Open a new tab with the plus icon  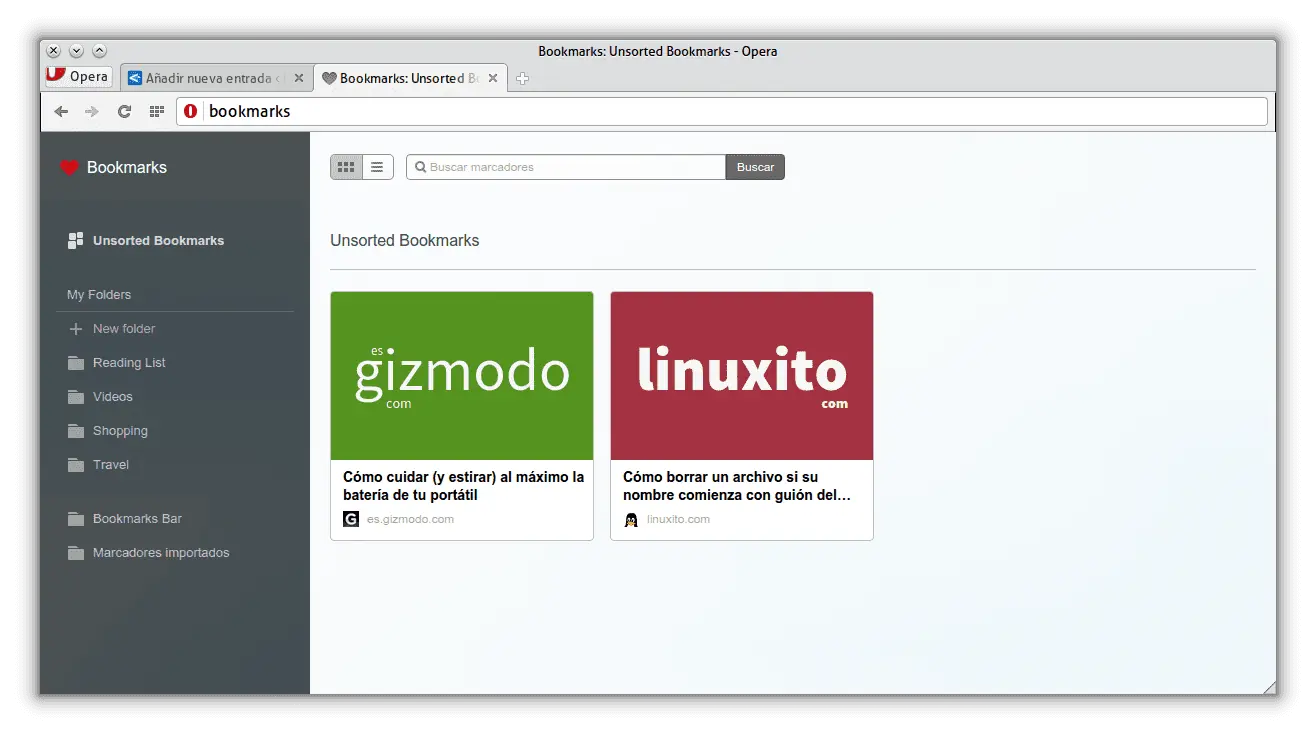(x=522, y=79)
